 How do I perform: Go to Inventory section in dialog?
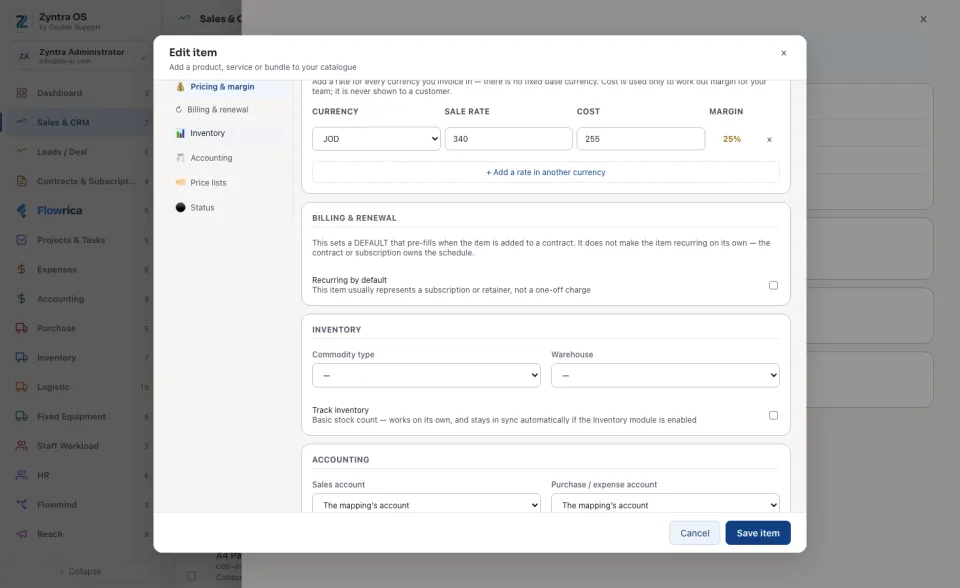point(208,133)
